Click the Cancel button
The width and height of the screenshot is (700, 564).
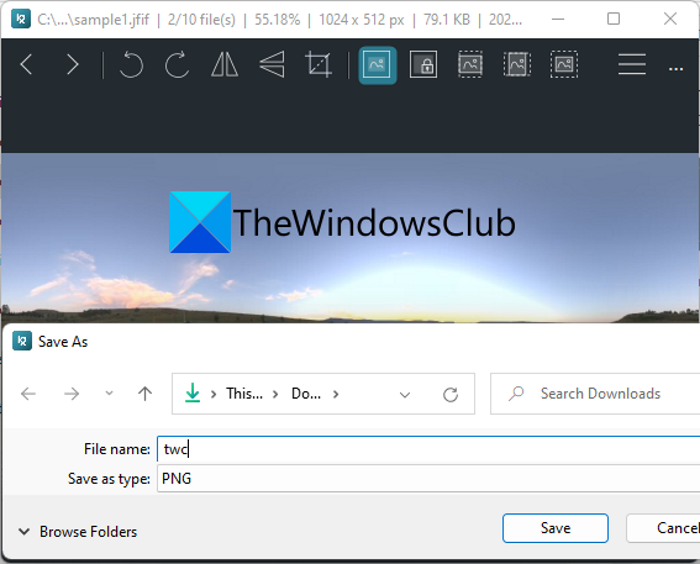663,528
